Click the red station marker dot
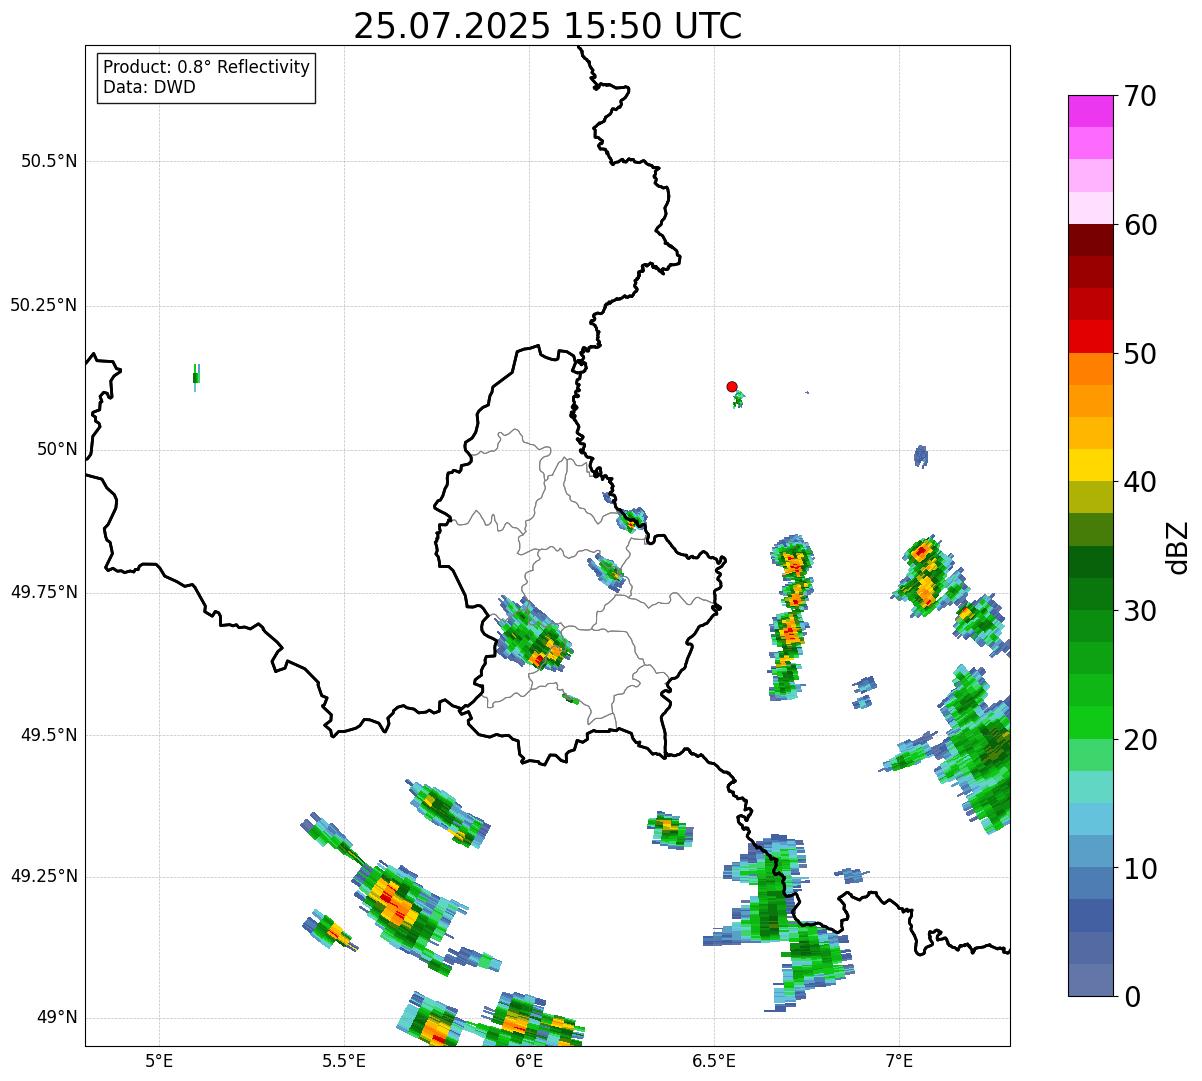Screen dimensions: 1202x1081 pos(732,386)
